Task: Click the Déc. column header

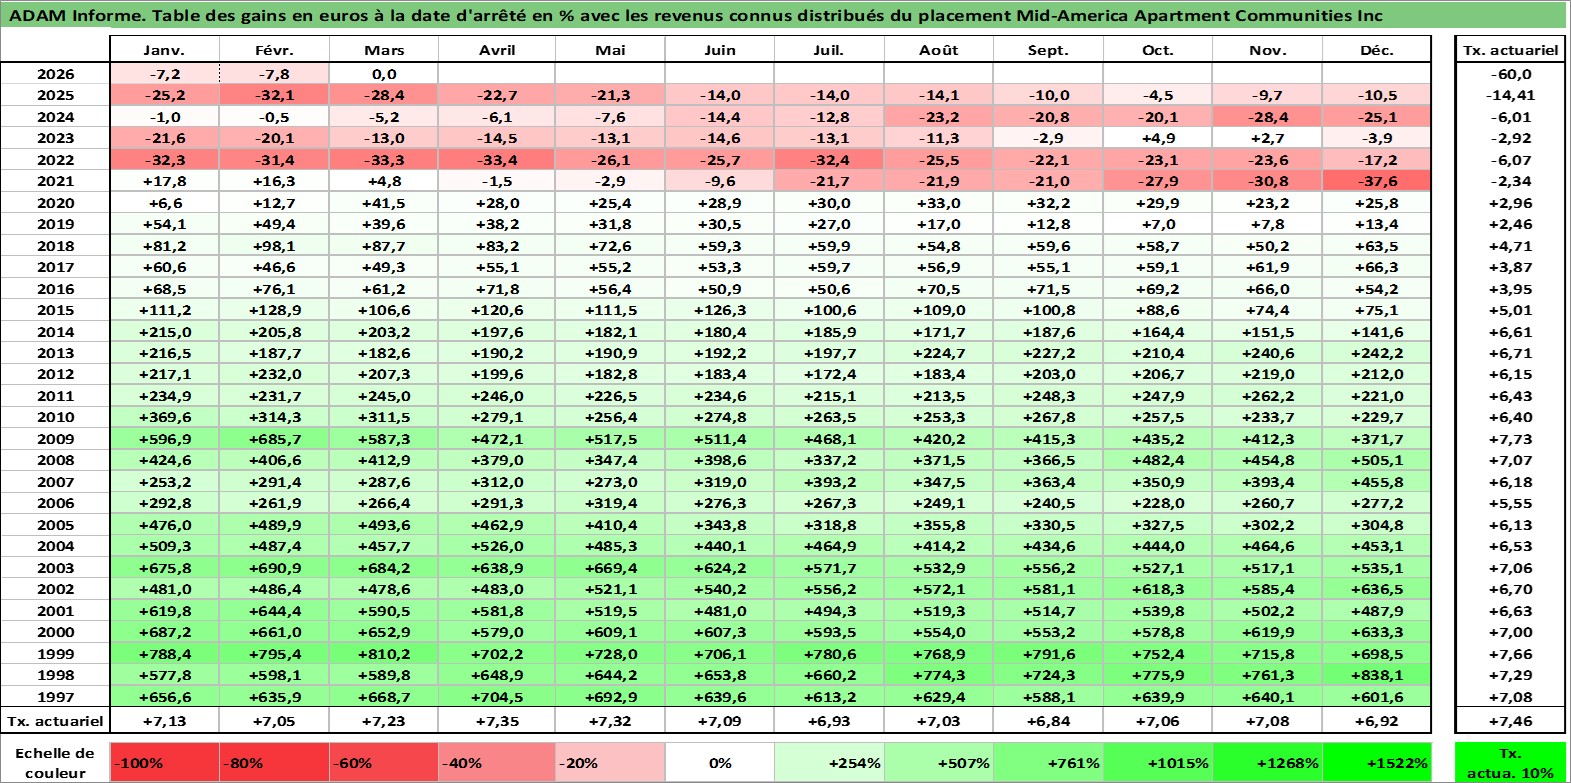Action: 1376,50
